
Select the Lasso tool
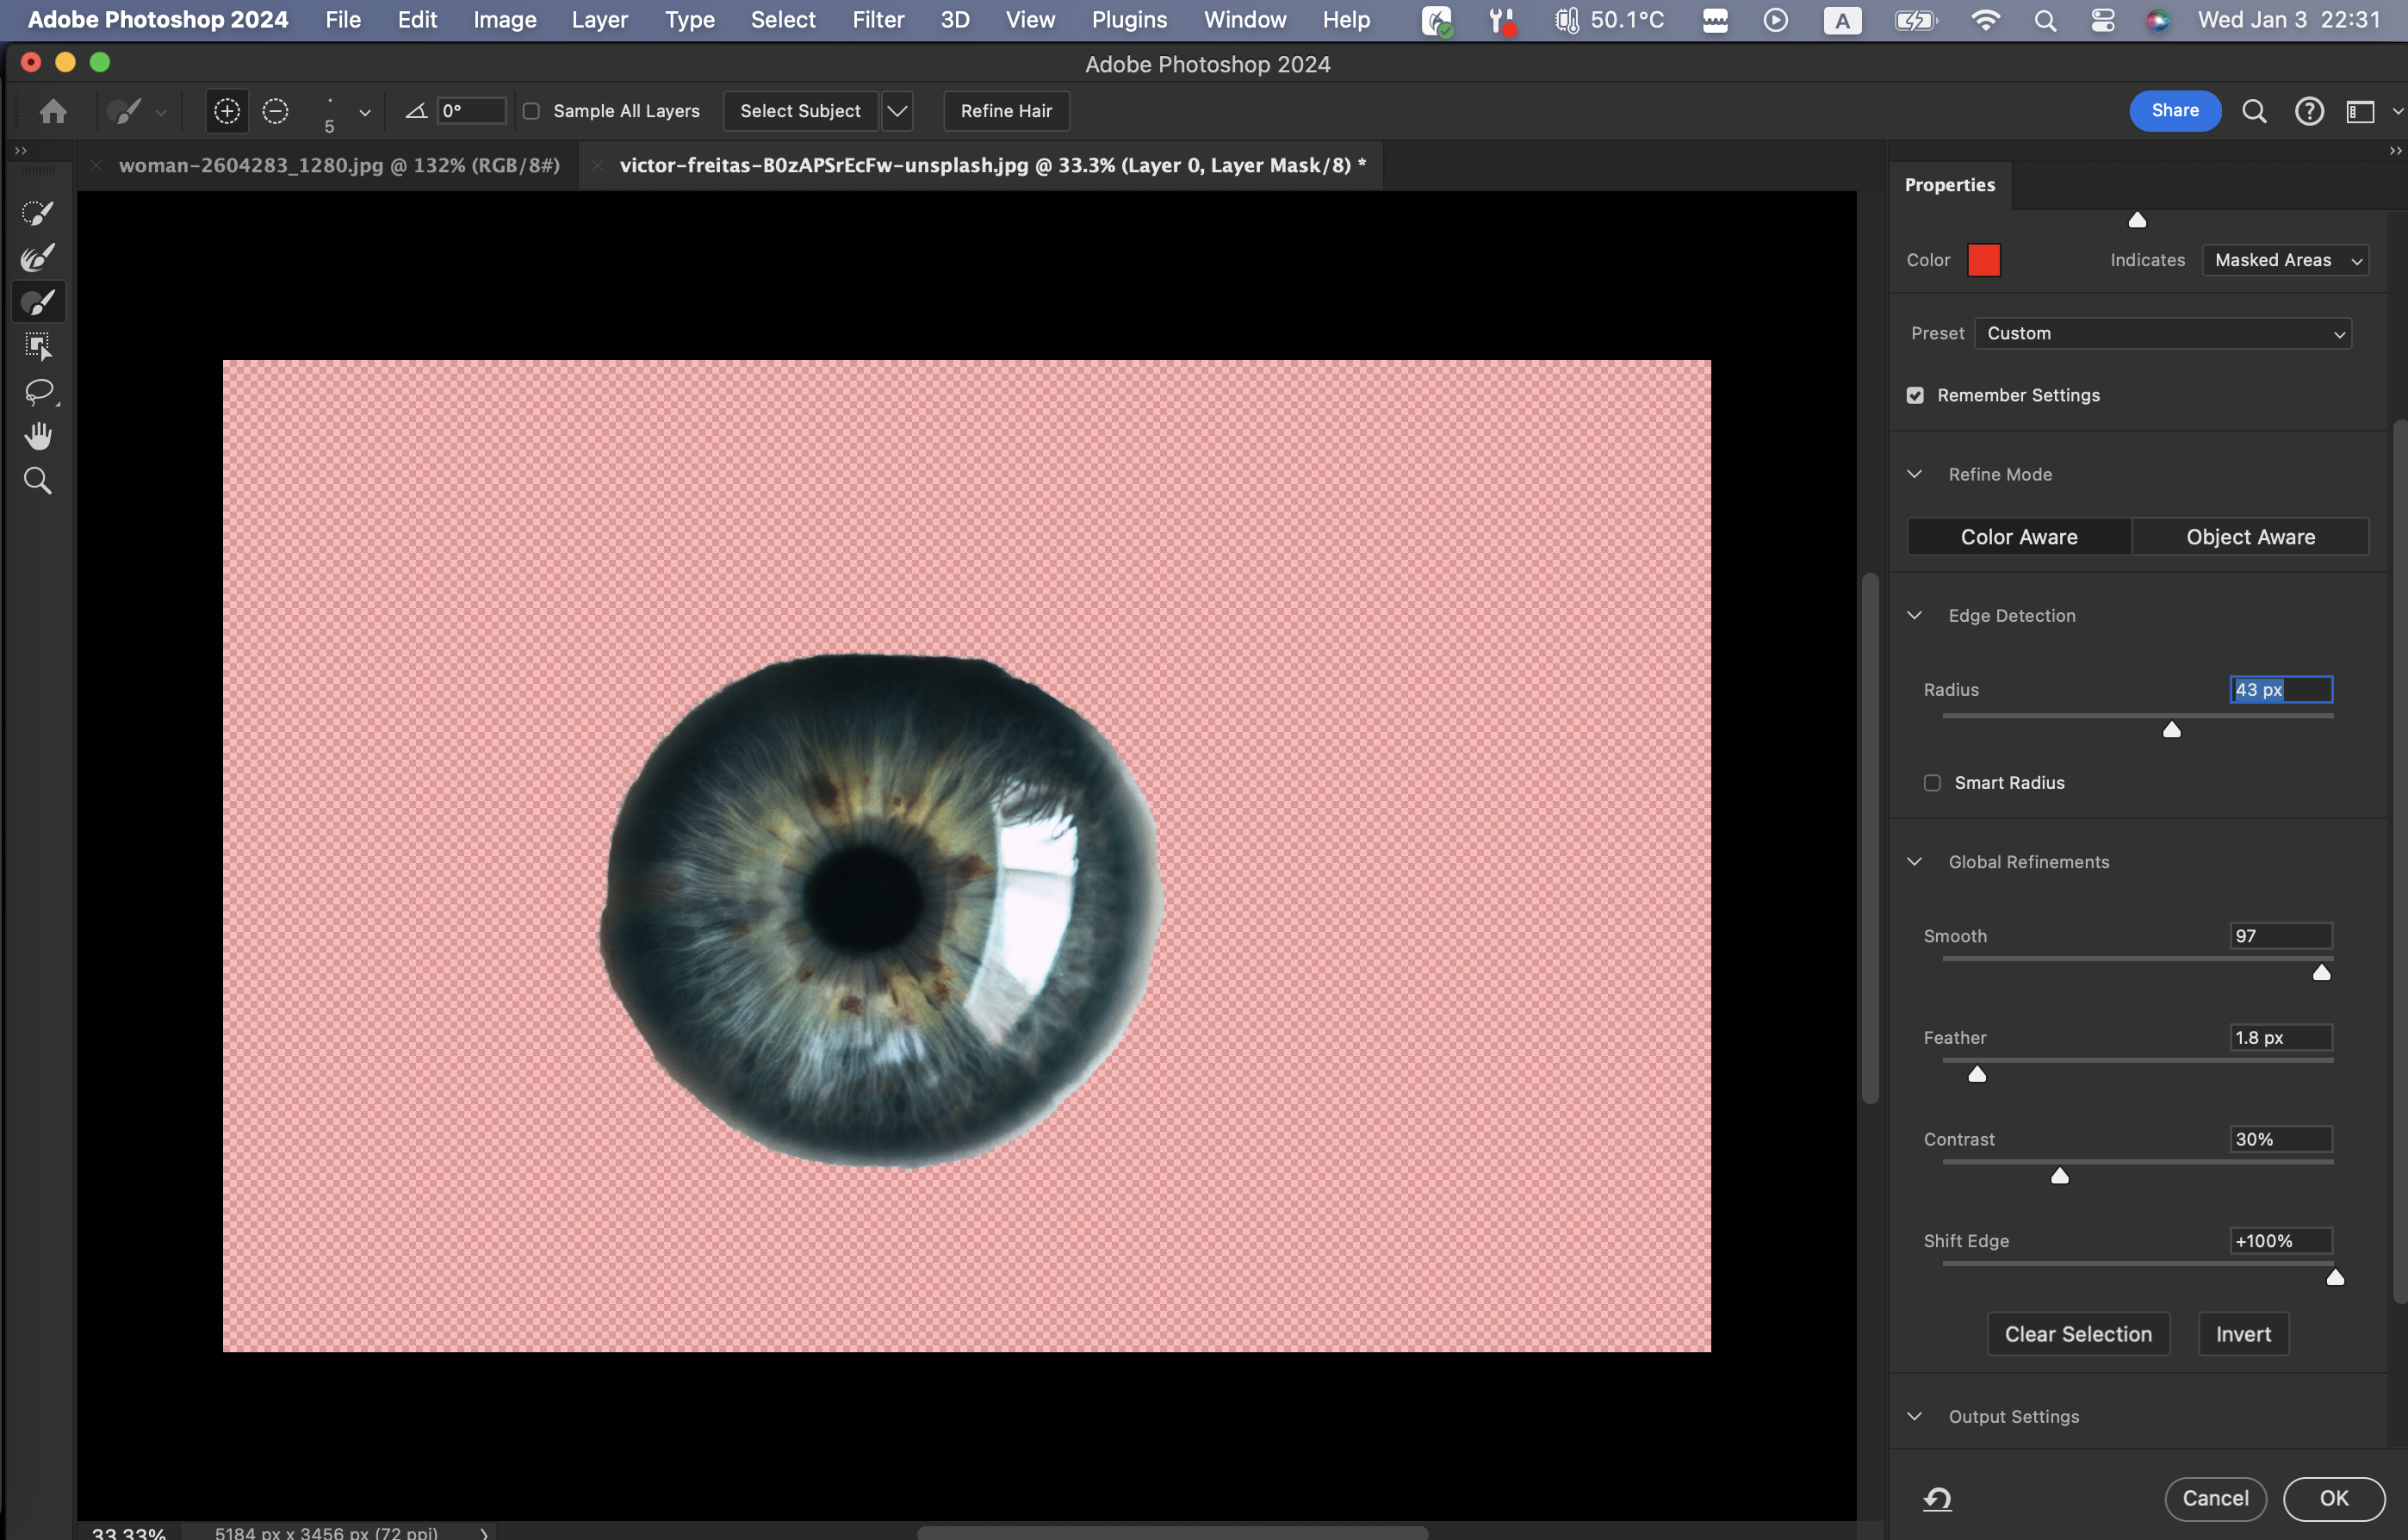[x=37, y=391]
